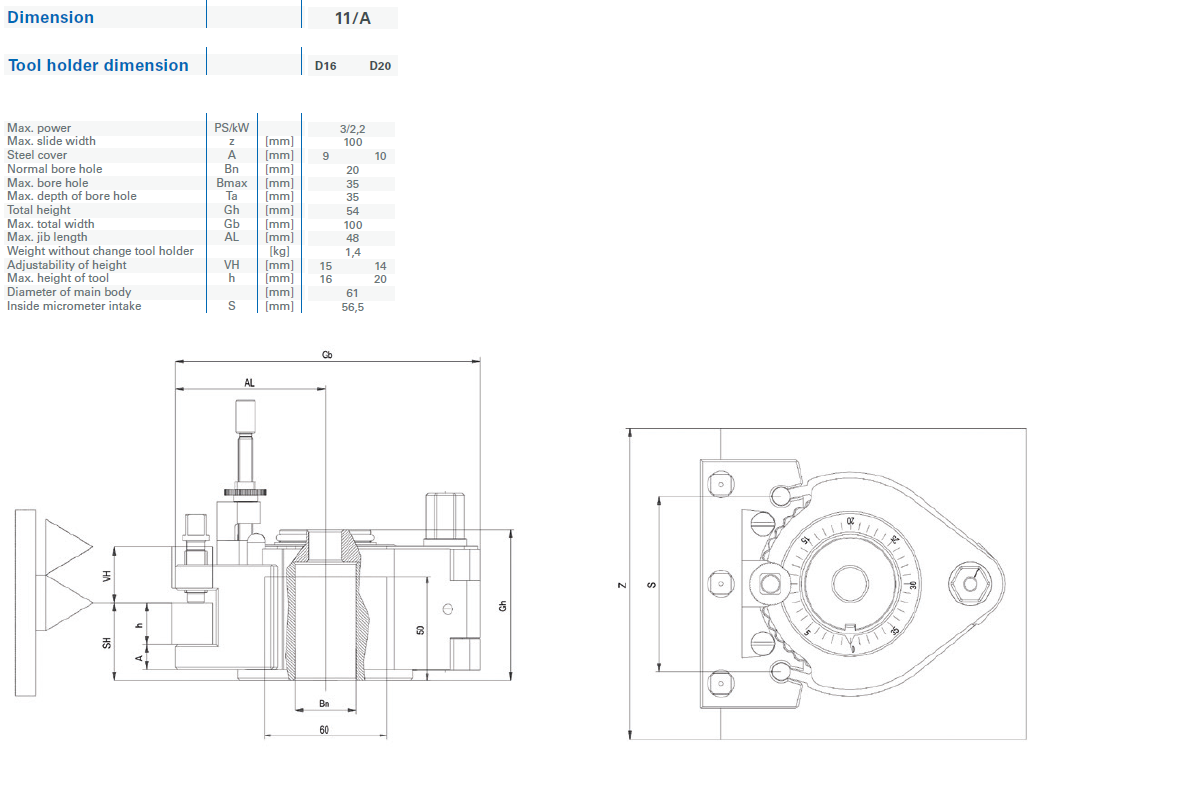Click the "Max. power" row label

pyautogui.click(x=39, y=128)
